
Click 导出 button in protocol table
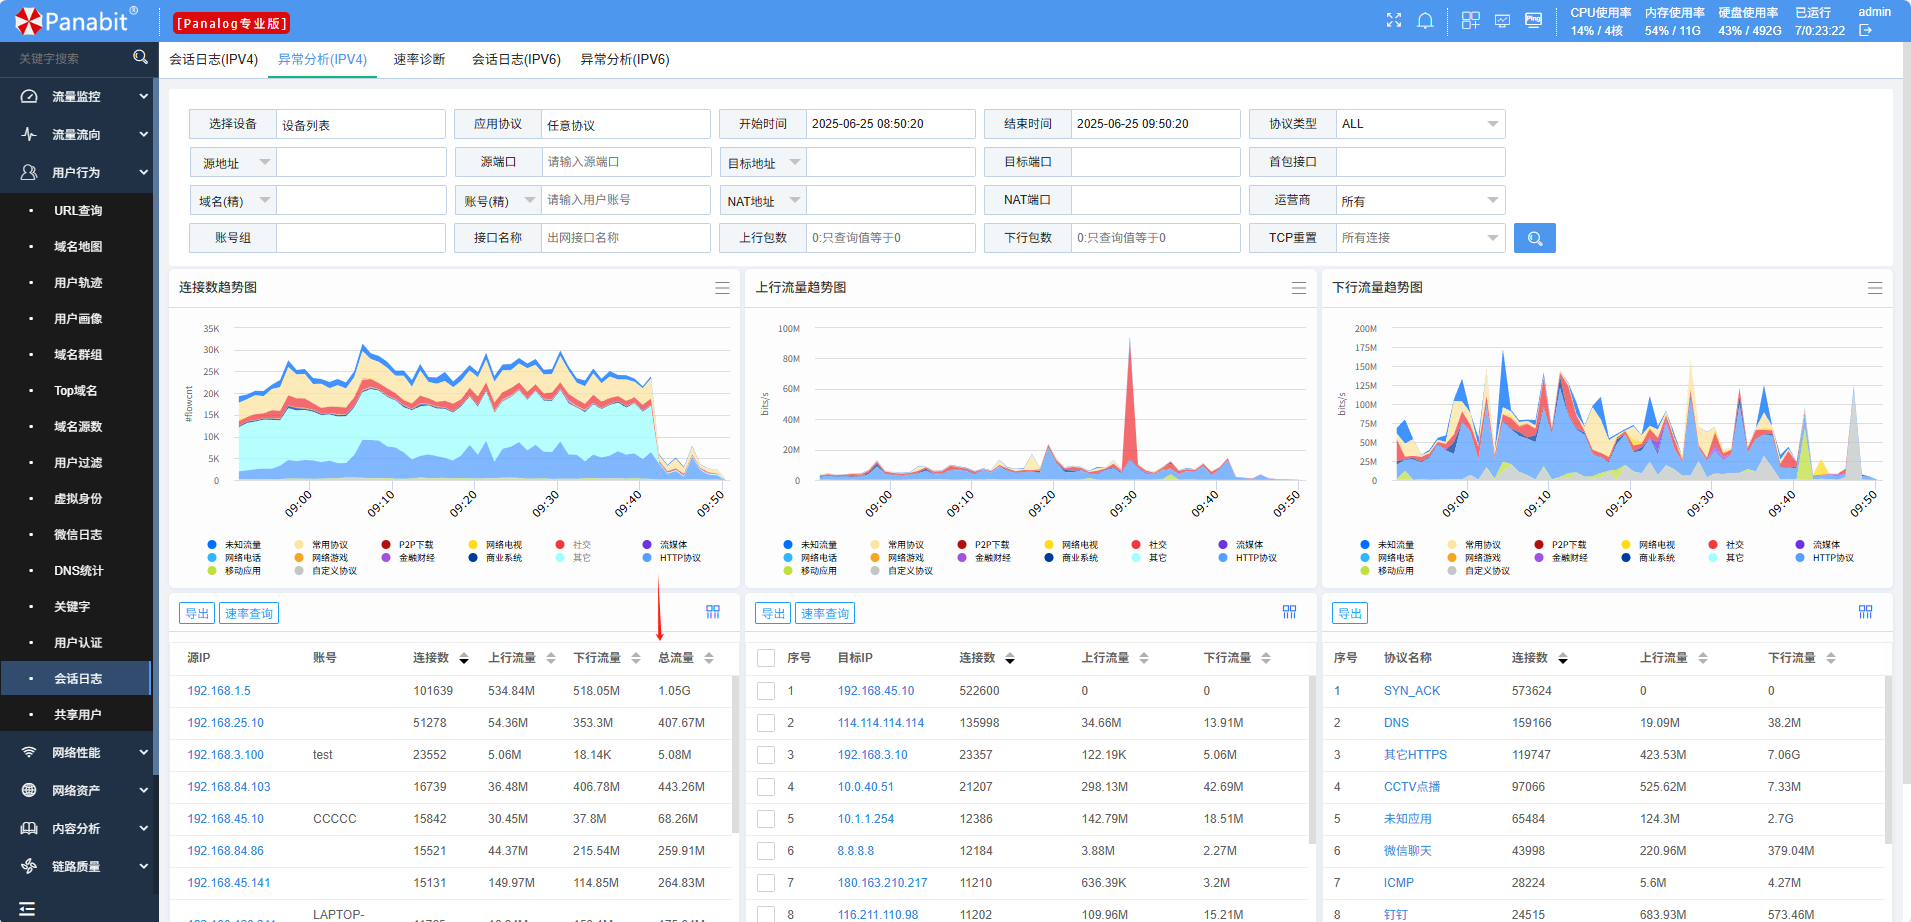pos(1350,613)
